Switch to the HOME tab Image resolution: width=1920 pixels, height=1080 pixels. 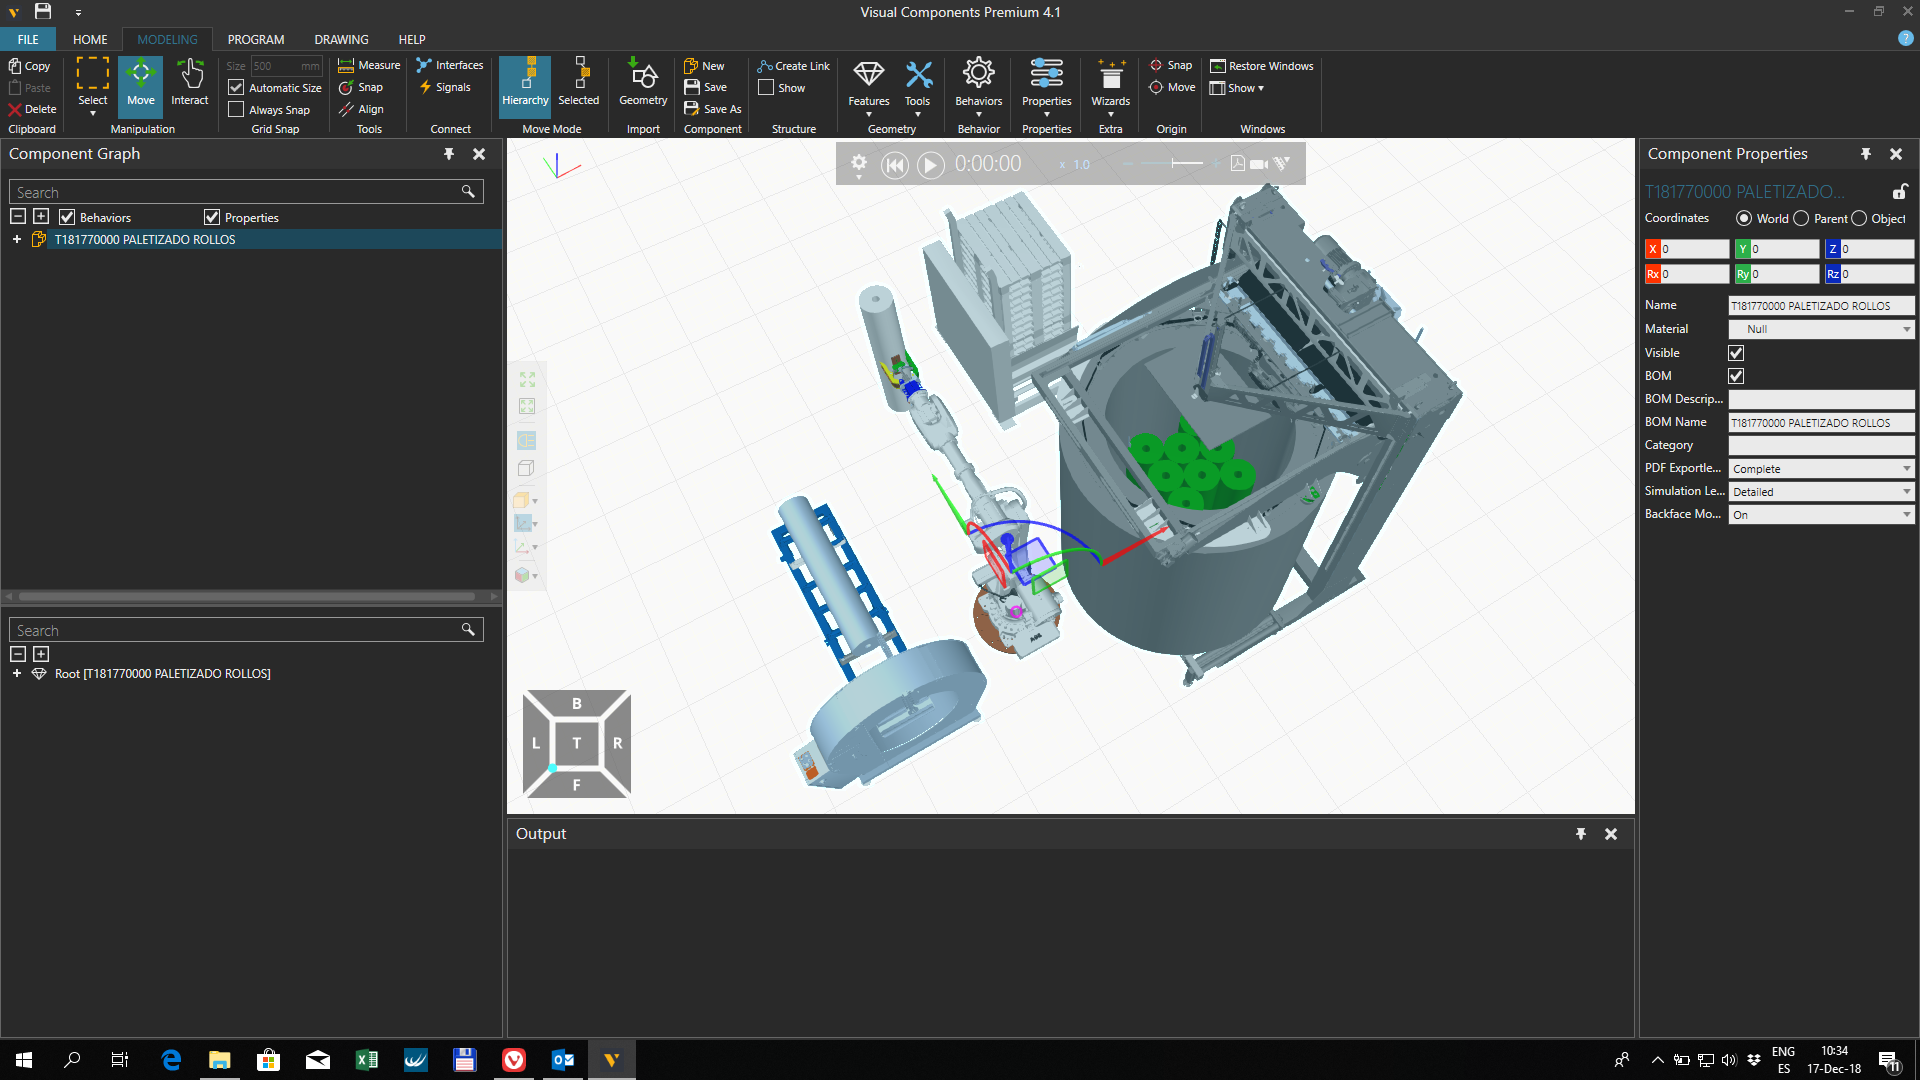(x=90, y=40)
